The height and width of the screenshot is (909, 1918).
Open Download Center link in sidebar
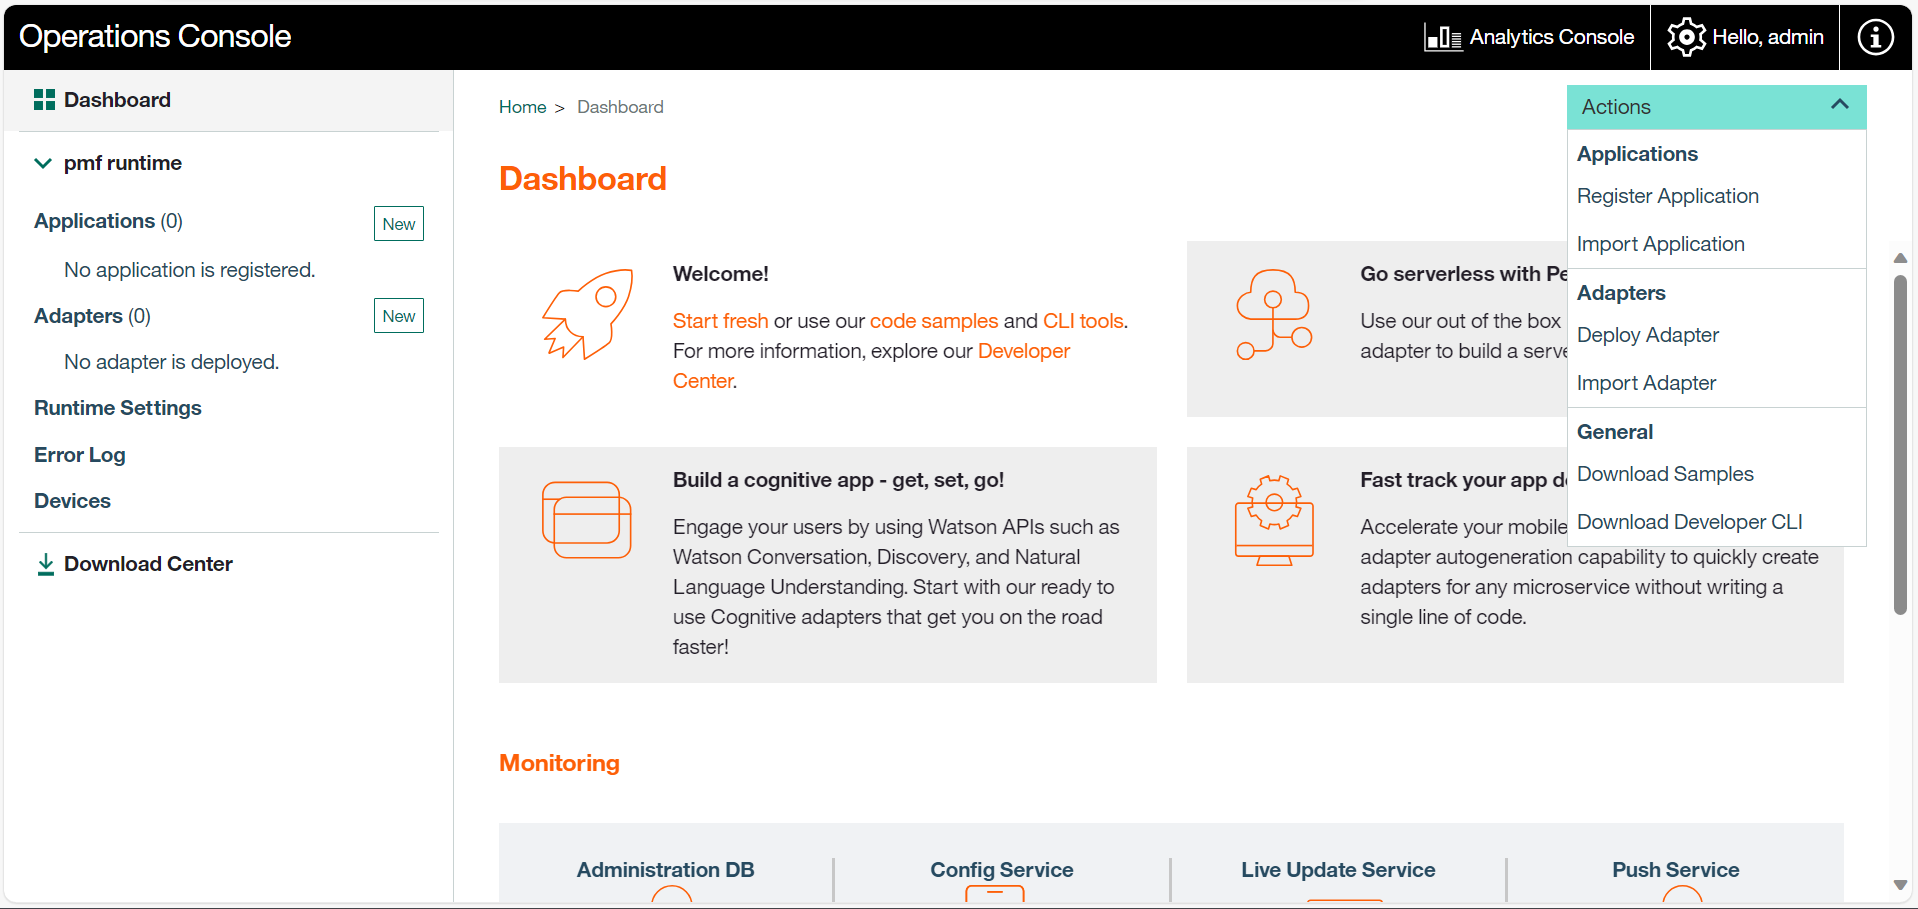[x=148, y=564]
